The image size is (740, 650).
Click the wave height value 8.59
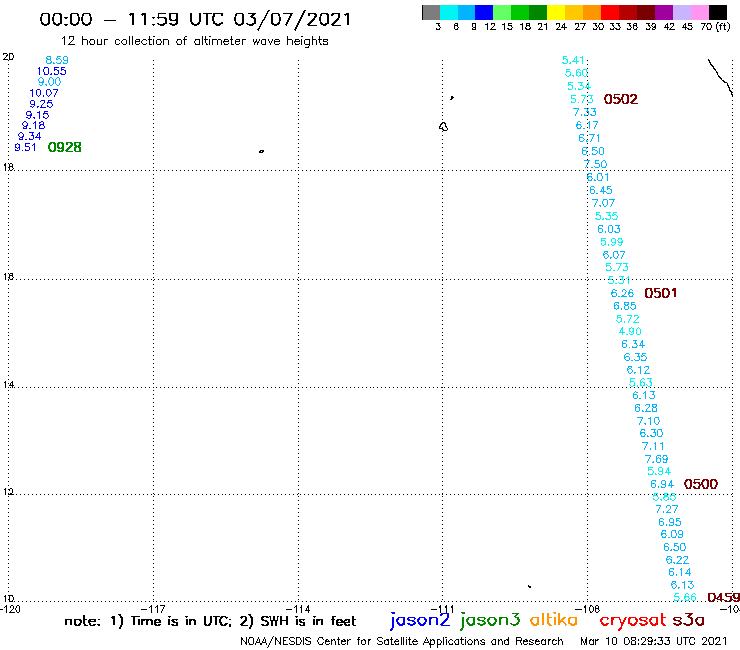pos(57,60)
